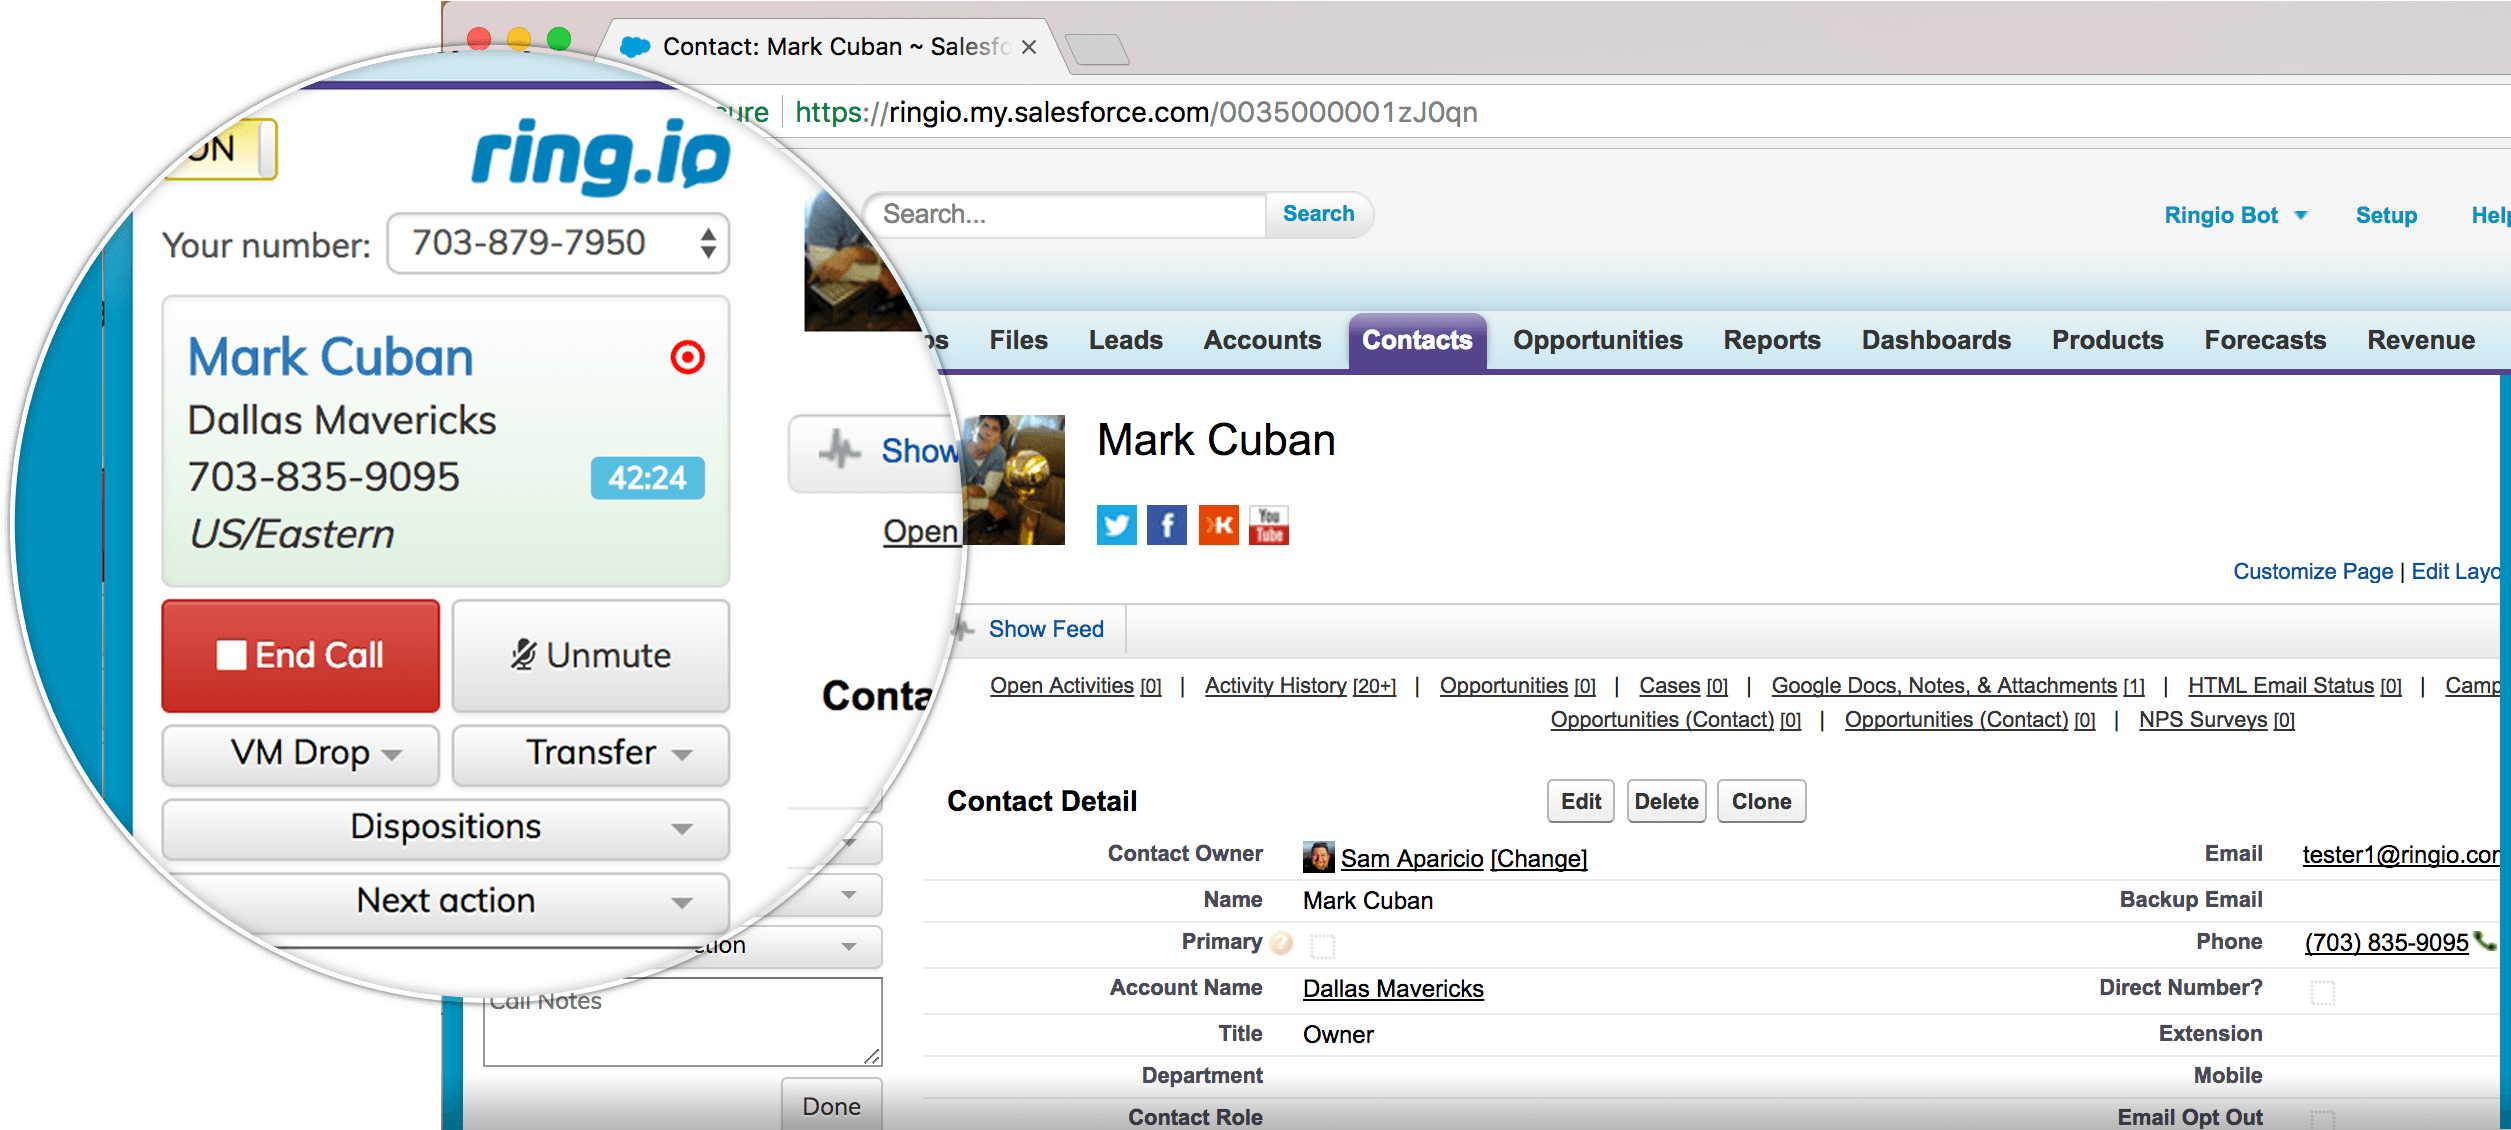Image resolution: width=2511 pixels, height=1130 pixels.
Task: Click into the Call Notes text area
Action: [x=682, y=1021]
